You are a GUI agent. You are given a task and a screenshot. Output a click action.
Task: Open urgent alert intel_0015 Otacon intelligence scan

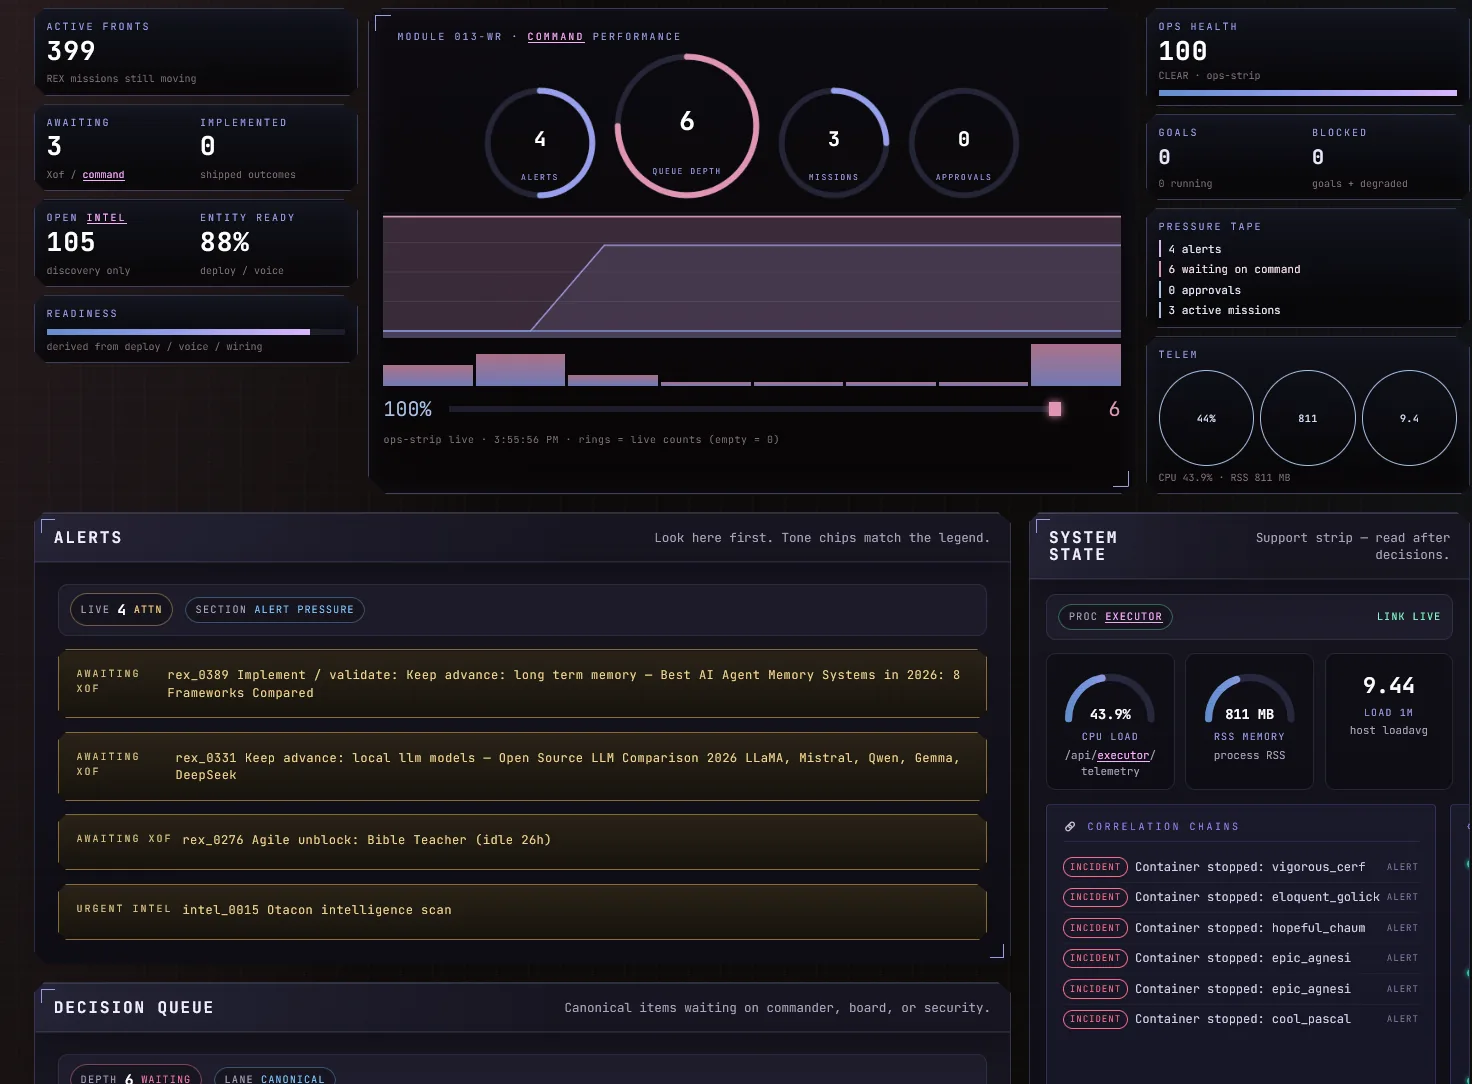coord(523,911)
